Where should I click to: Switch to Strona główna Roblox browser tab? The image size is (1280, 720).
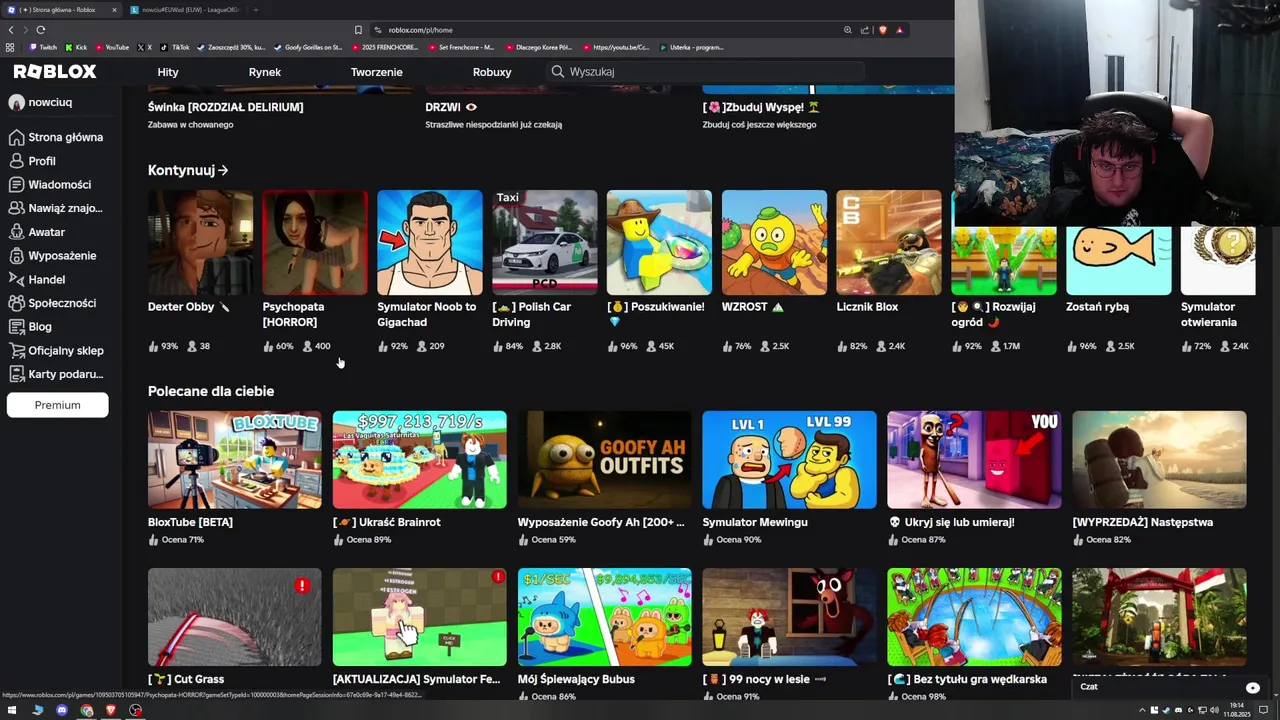pos(60,10)
